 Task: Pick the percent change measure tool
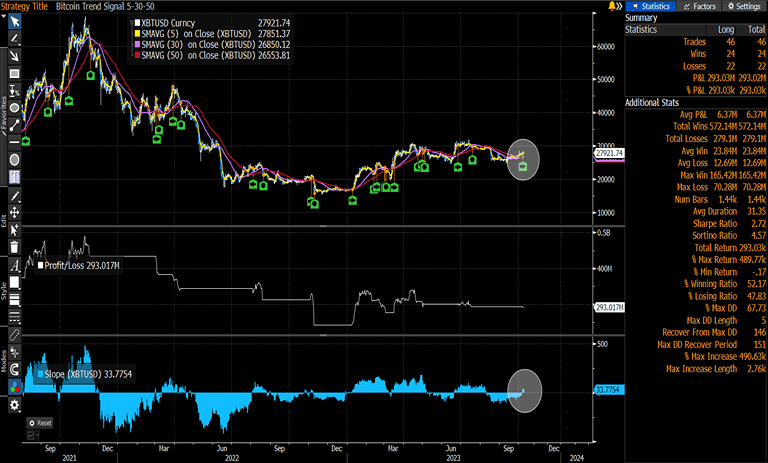[15, 91]
